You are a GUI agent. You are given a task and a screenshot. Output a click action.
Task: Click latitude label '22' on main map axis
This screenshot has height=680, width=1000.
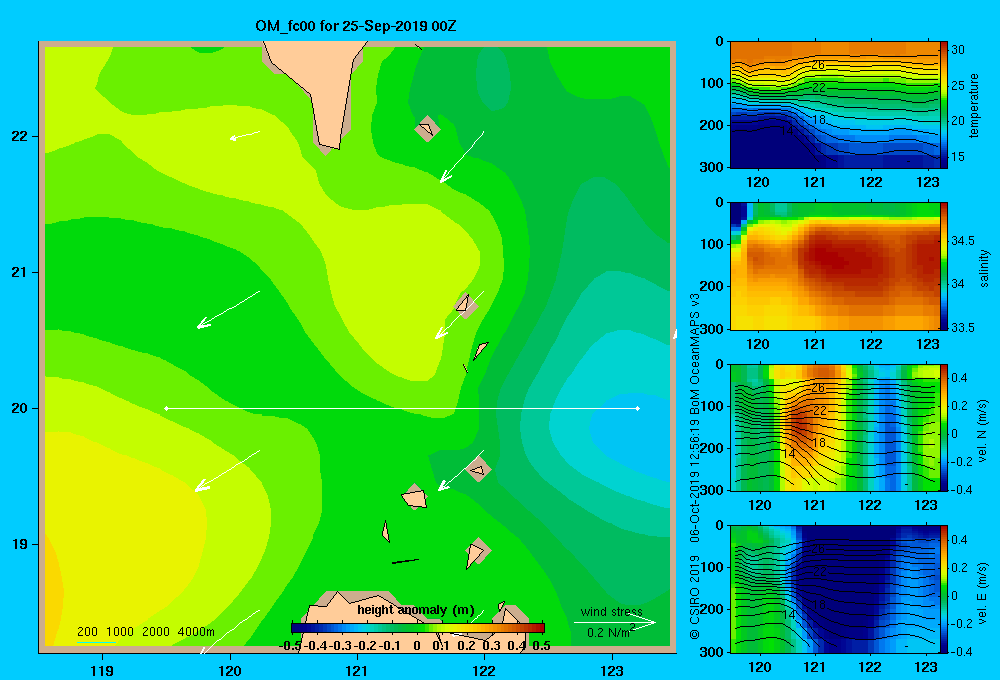(20, 136)
